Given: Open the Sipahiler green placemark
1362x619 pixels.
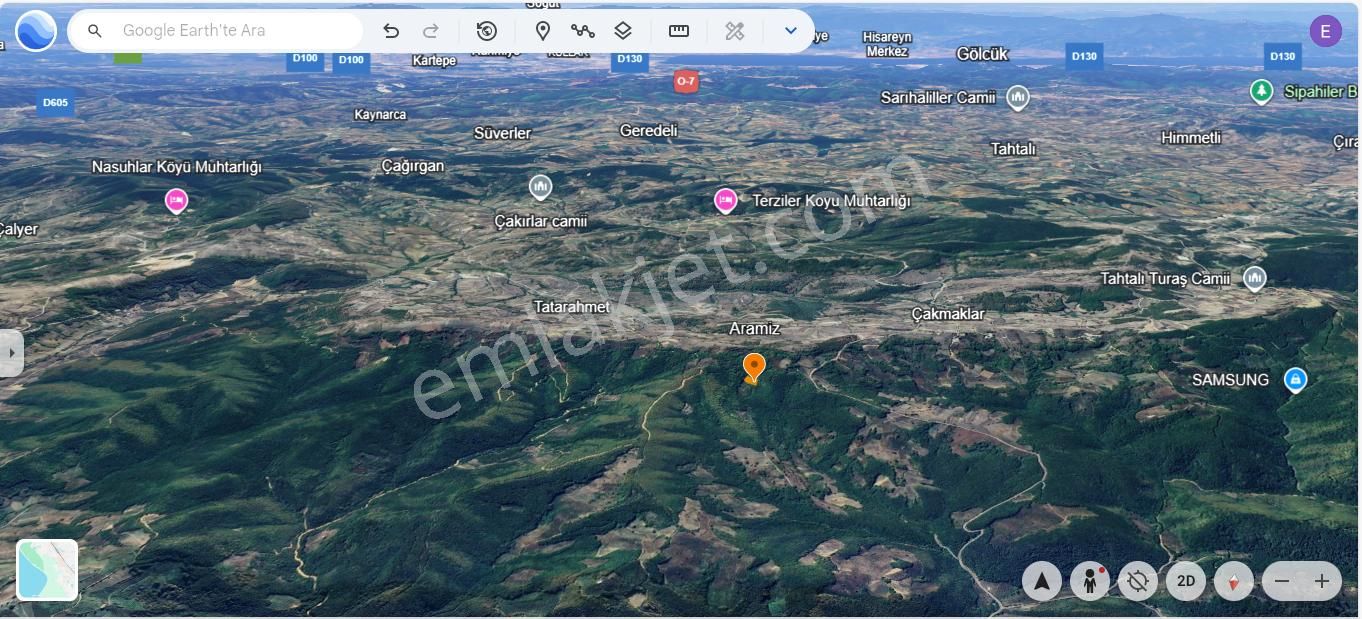Looking at the screenshot, I should click(1263, 90).
